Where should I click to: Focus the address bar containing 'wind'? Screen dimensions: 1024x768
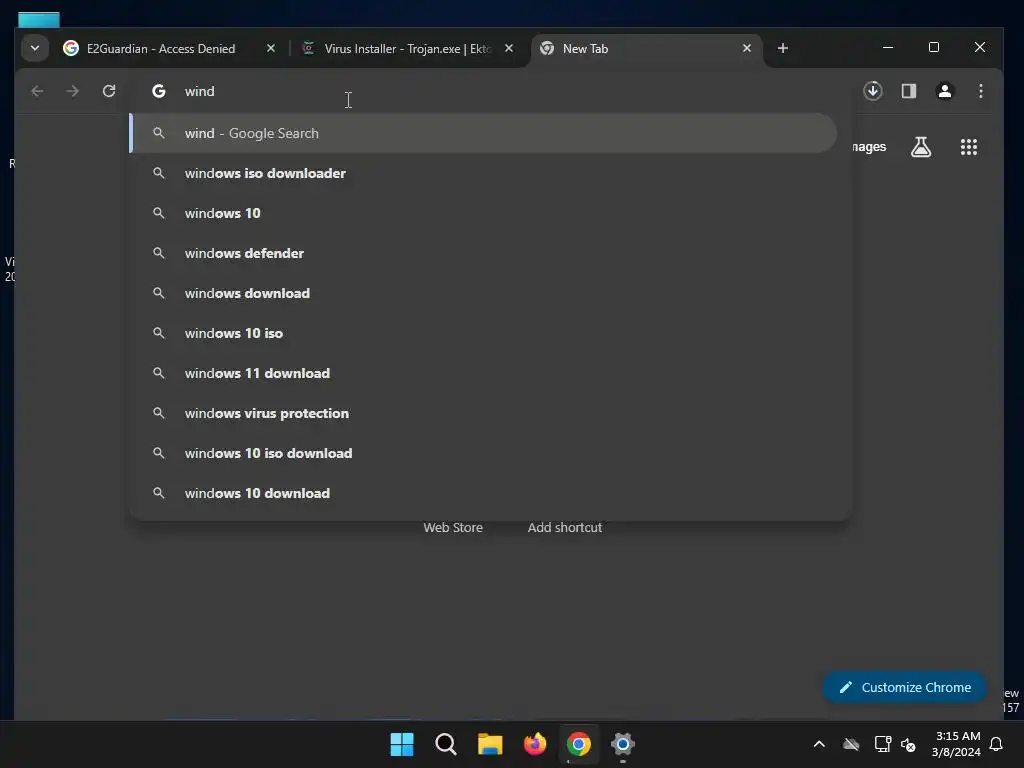(x=490, y=91)
